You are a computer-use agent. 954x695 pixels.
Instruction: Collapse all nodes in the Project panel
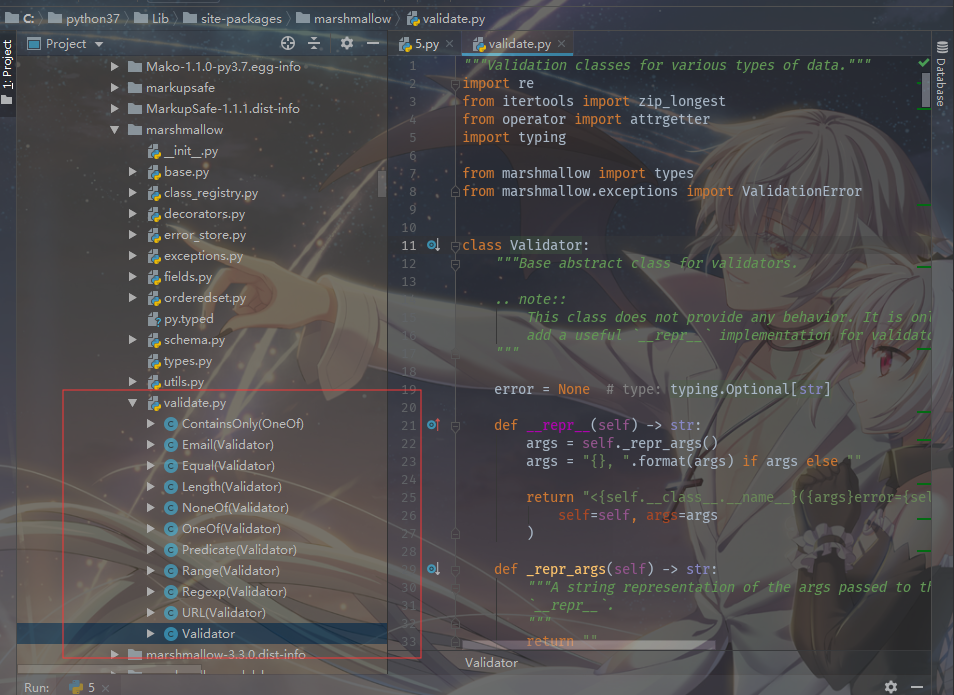314,43
